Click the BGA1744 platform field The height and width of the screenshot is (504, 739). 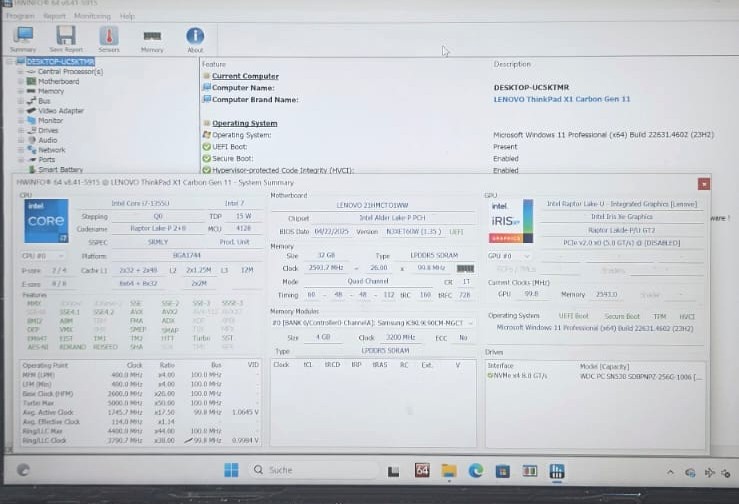coord(187,256)
